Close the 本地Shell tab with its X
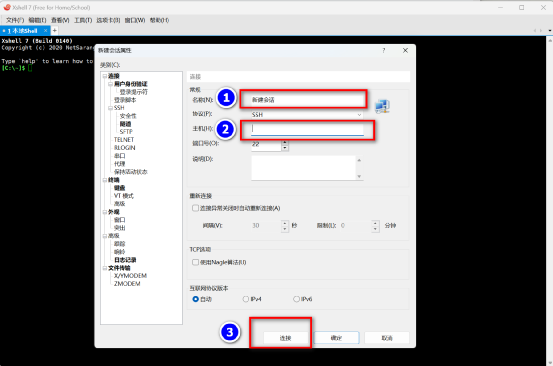The width and height of the screenshot is (553, 366). click(45, 31)
